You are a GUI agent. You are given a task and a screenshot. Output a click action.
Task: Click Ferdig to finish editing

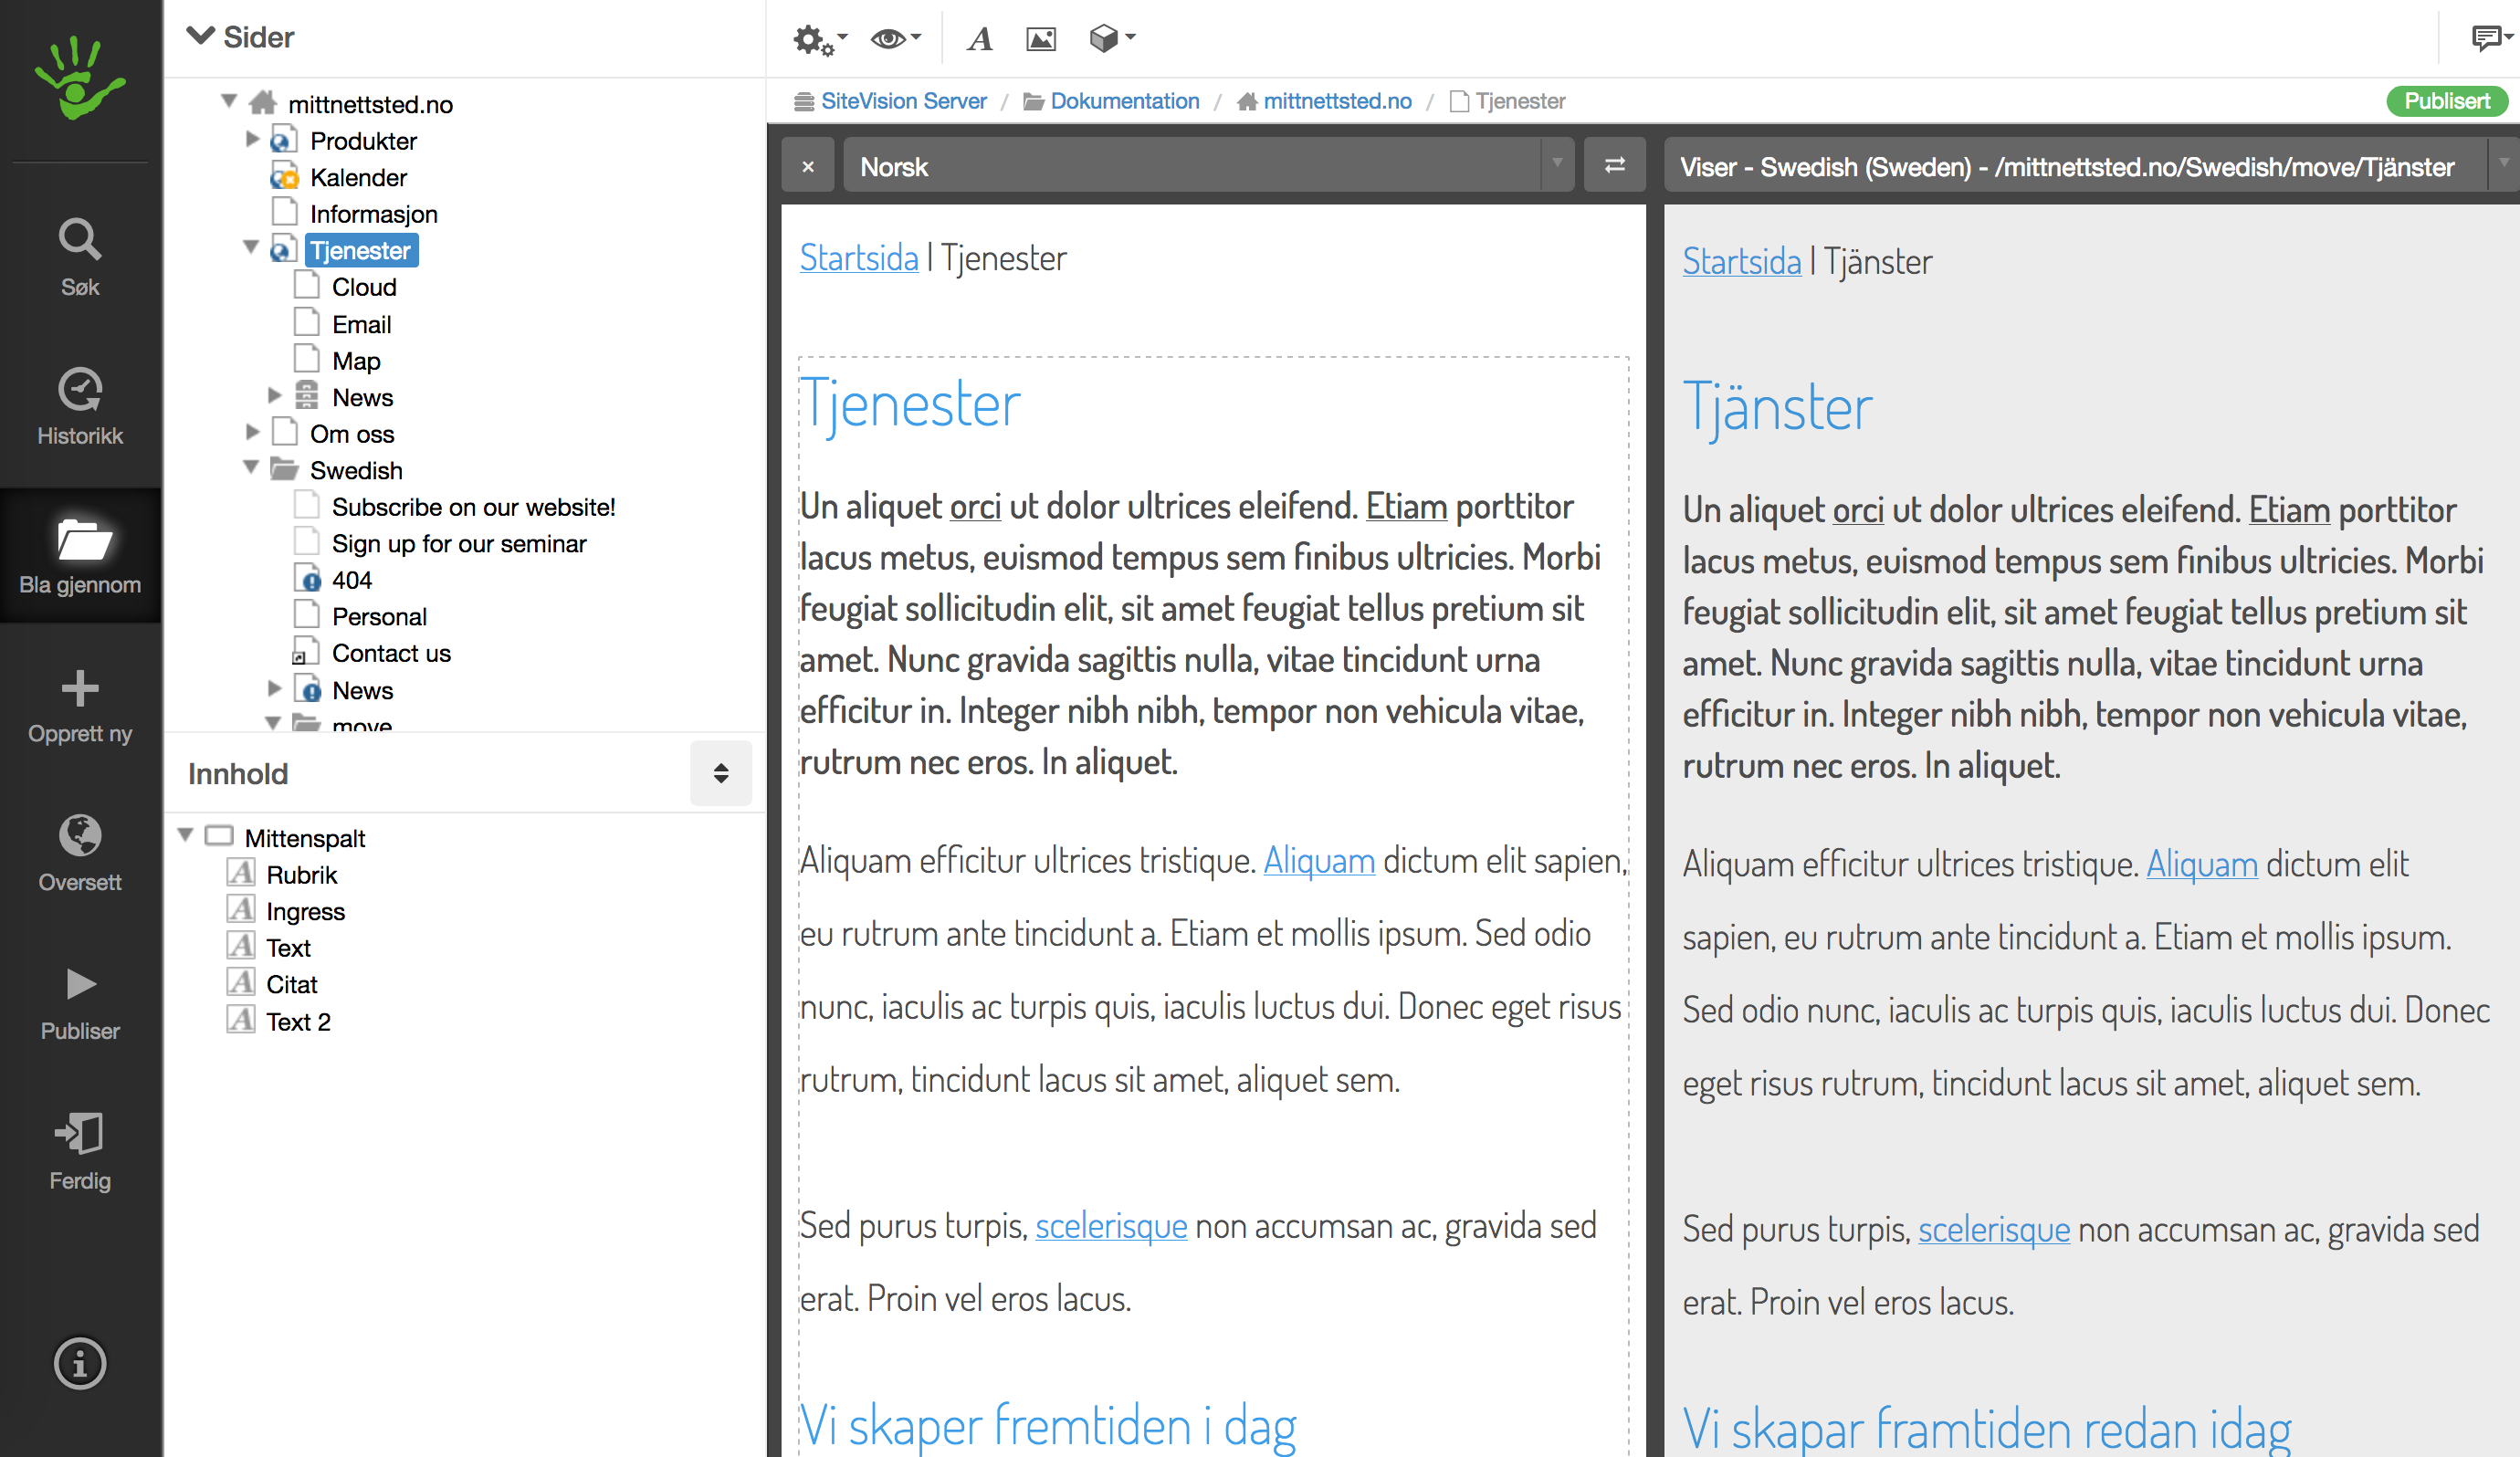pyautogui.click(x=80, y=1152)
